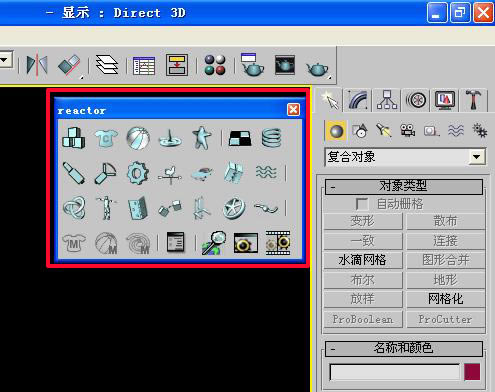495x392 pixels.
Task: Apply Soft Body Modifier ball M icon
Action: point(106,243)
